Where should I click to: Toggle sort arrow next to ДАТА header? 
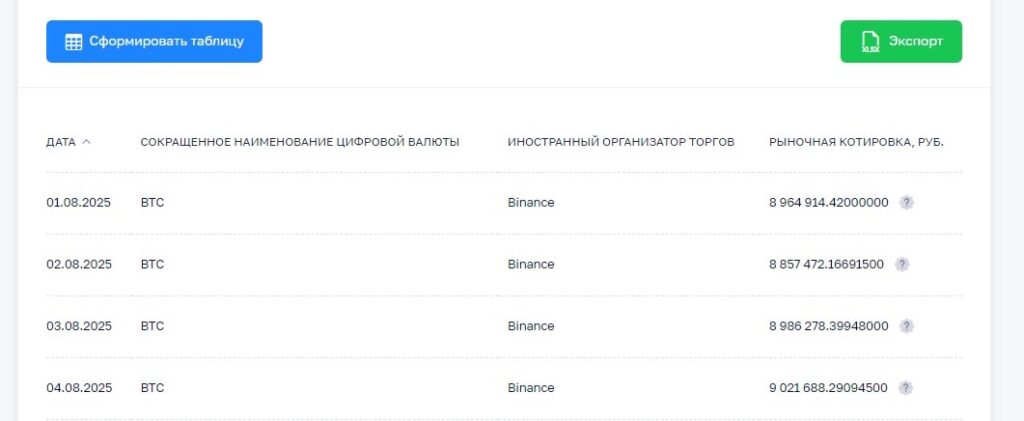(86, 142)
